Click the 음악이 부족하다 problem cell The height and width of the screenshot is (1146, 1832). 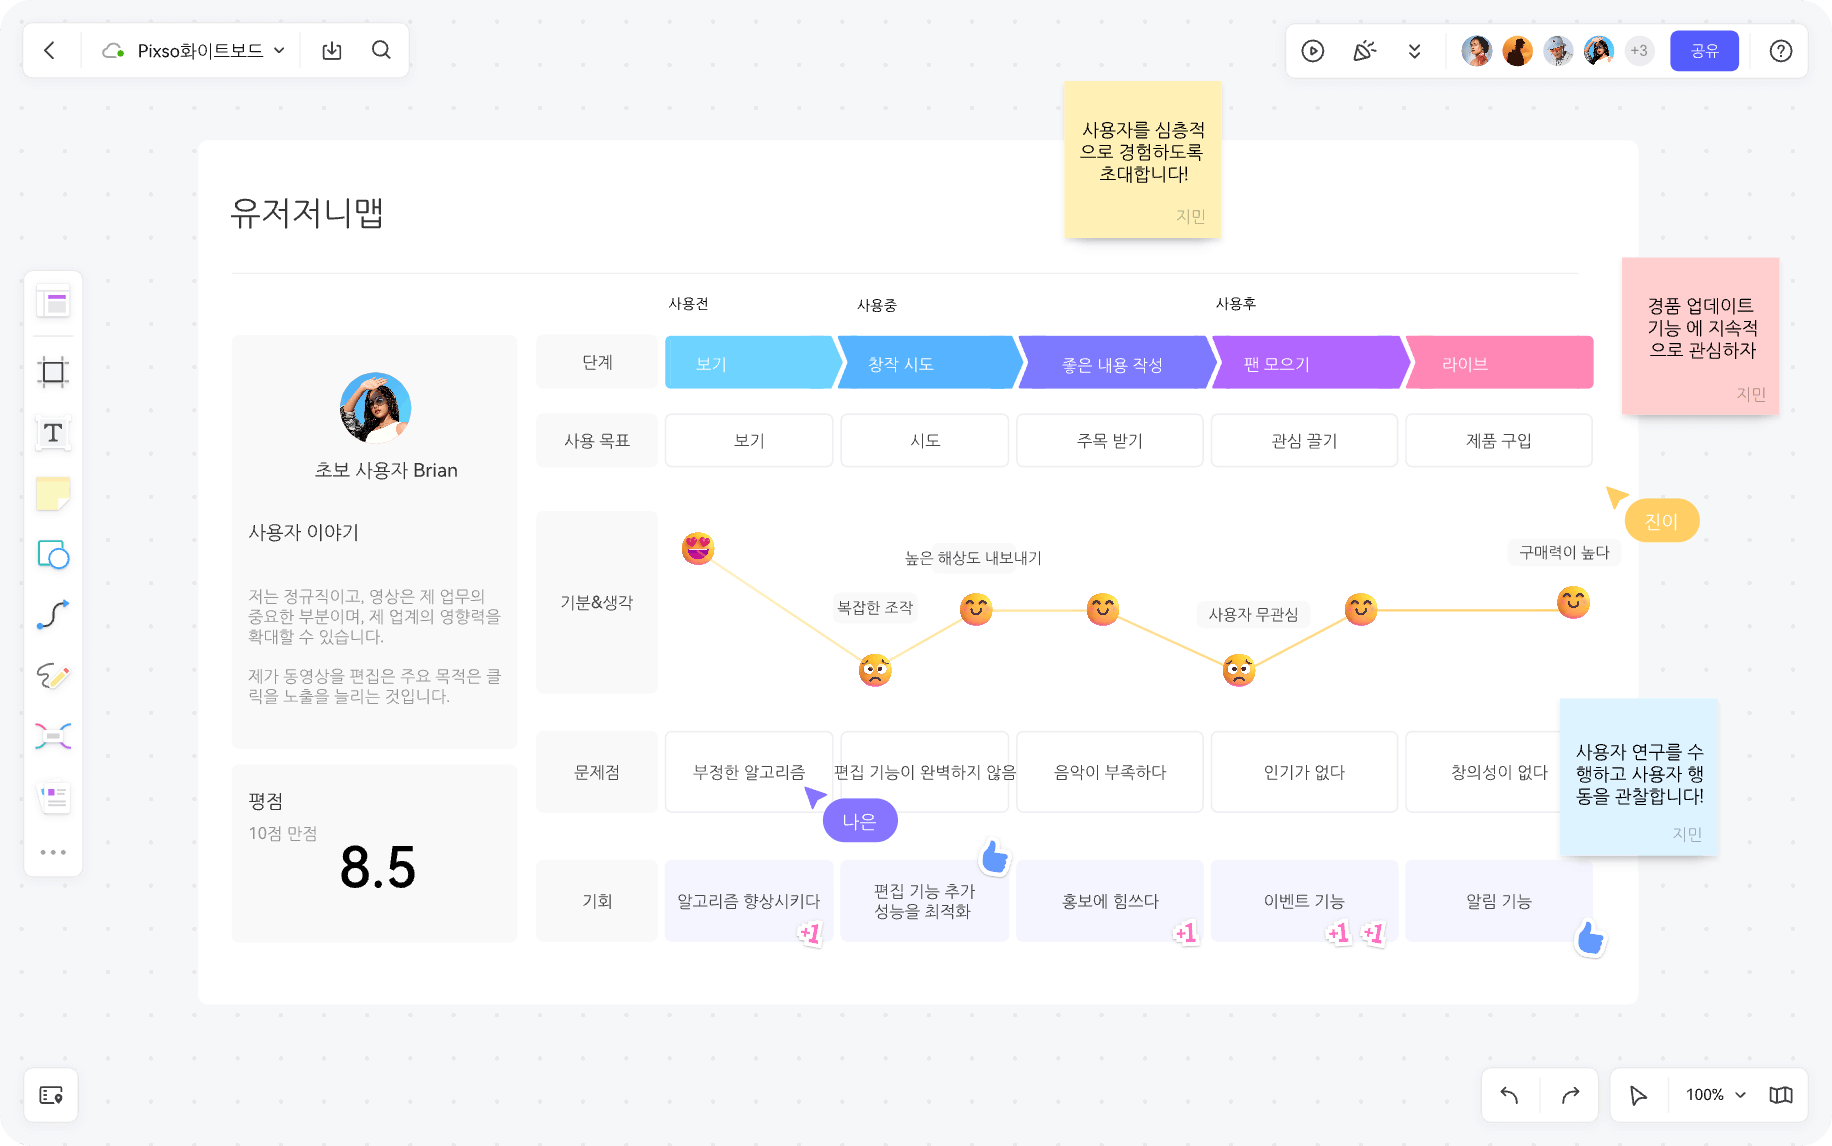point(1110,772)
